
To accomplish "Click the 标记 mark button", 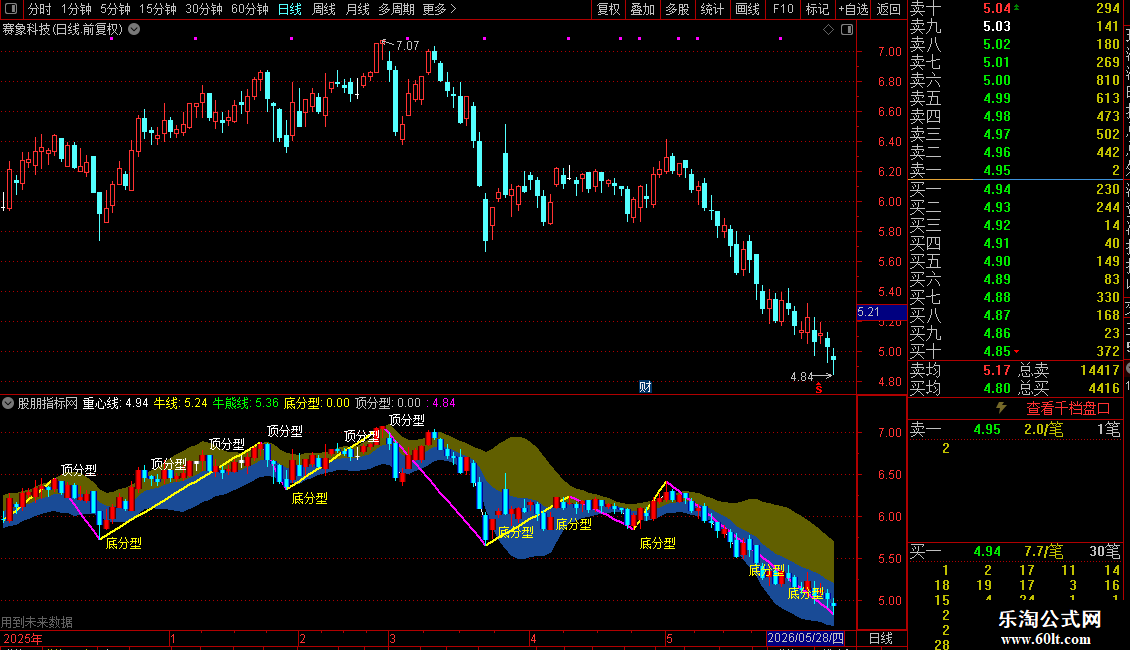I will 817,9.
